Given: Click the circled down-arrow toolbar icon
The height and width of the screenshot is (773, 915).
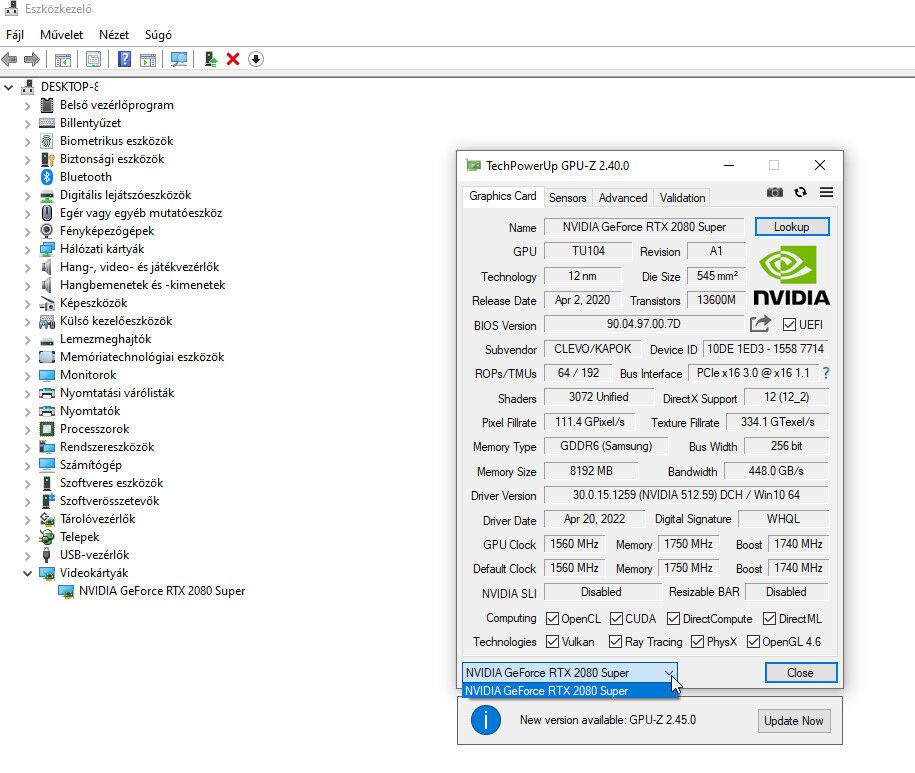Looking at the screenshot, I should click(256, 59).
